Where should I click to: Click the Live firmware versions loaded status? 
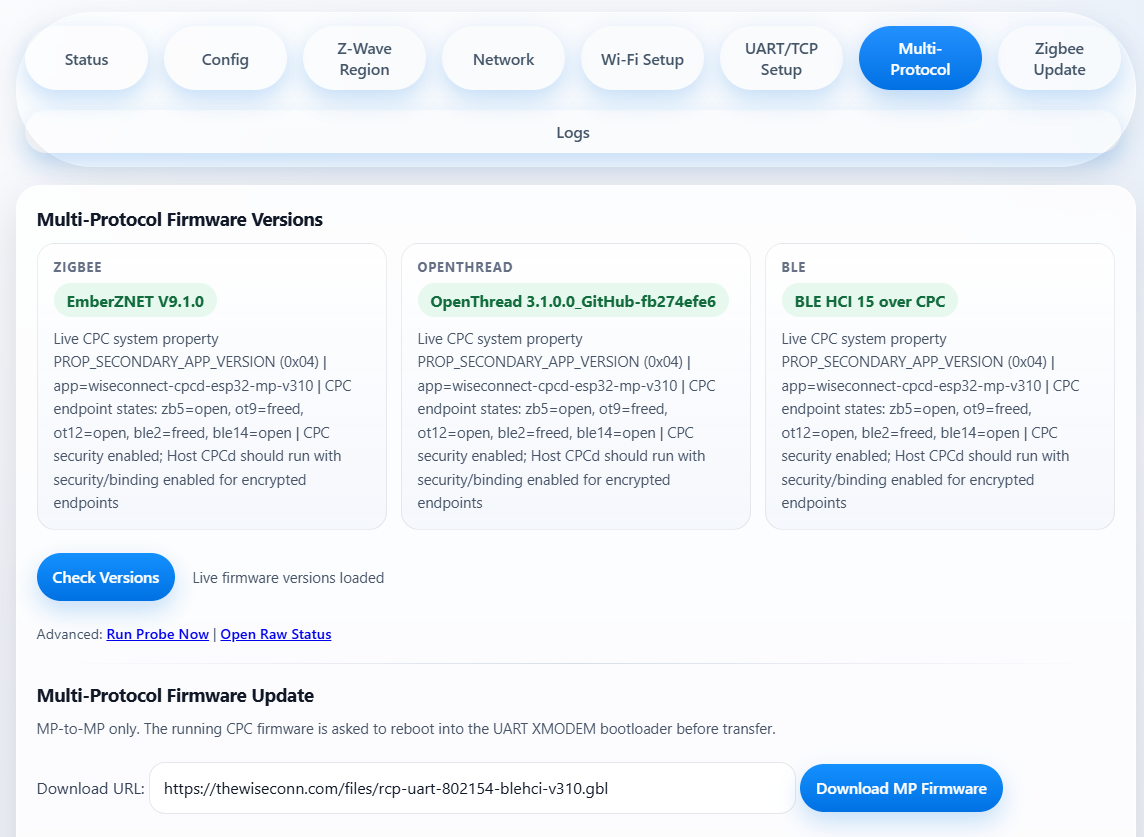click(x=288, y=578)
